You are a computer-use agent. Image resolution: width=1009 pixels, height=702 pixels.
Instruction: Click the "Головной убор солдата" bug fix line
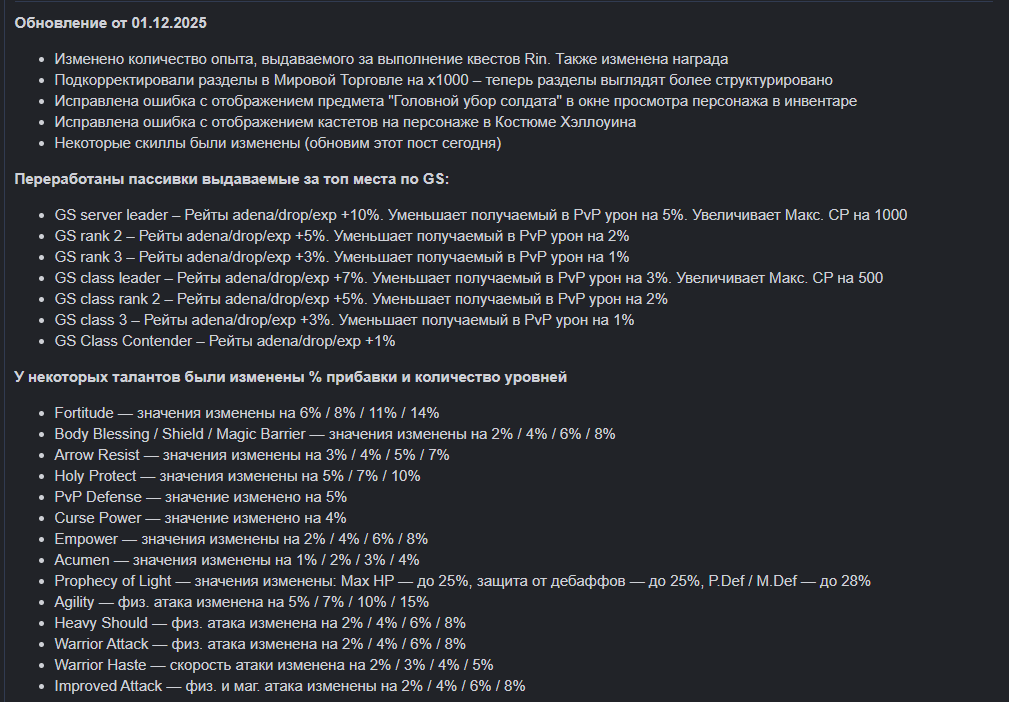(x=455, y=101)
